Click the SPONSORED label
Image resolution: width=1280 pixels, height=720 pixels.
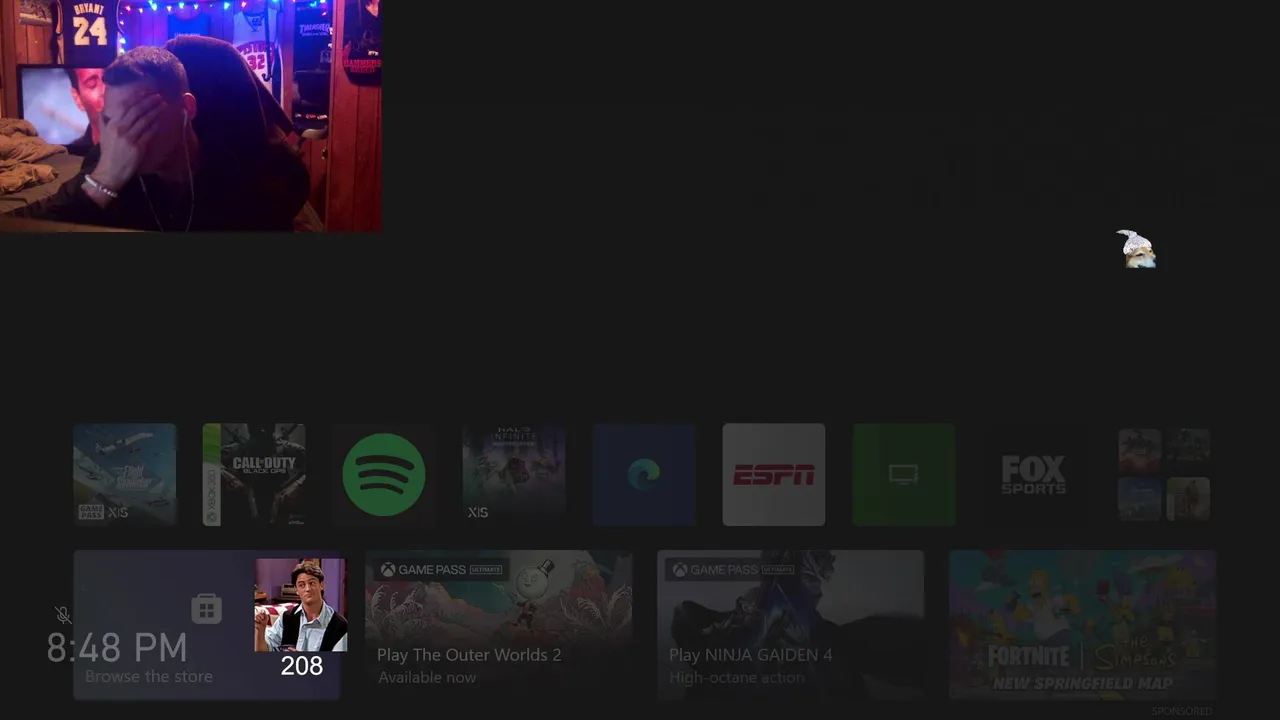1182,711
